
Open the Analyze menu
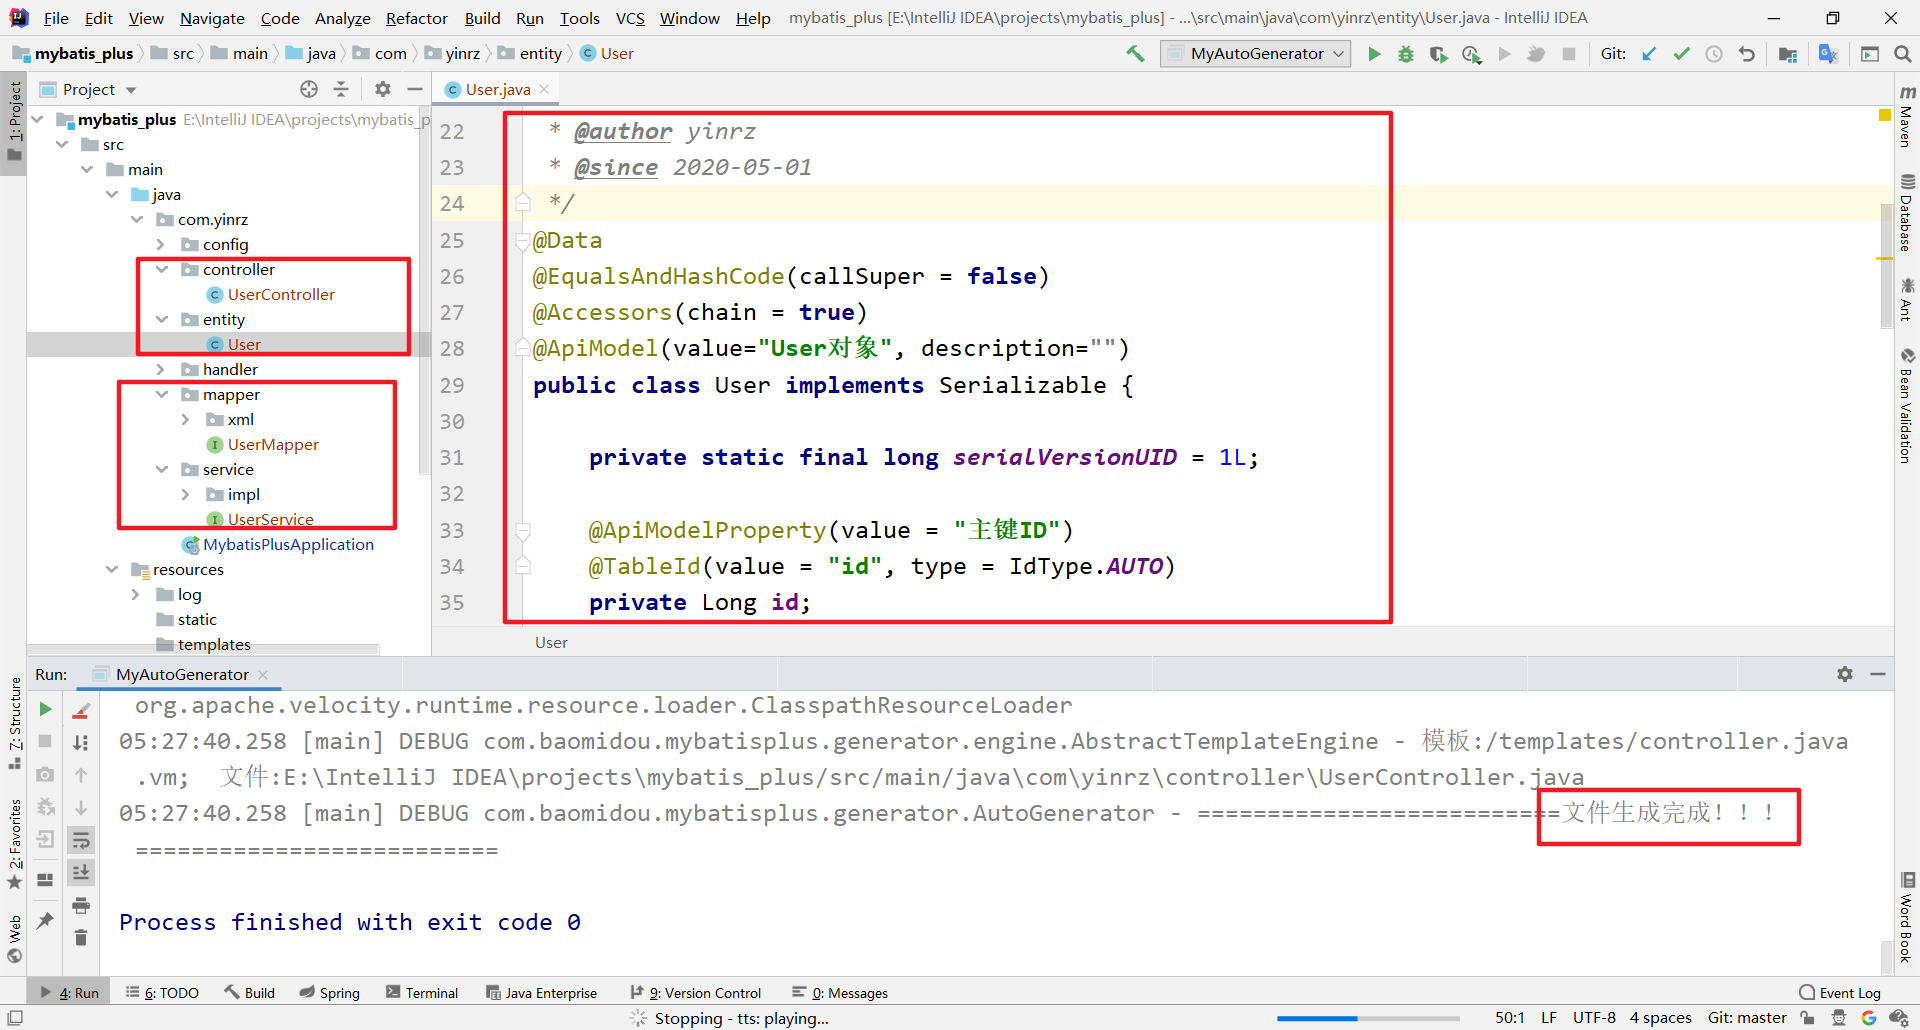click(x=343, y=18)
